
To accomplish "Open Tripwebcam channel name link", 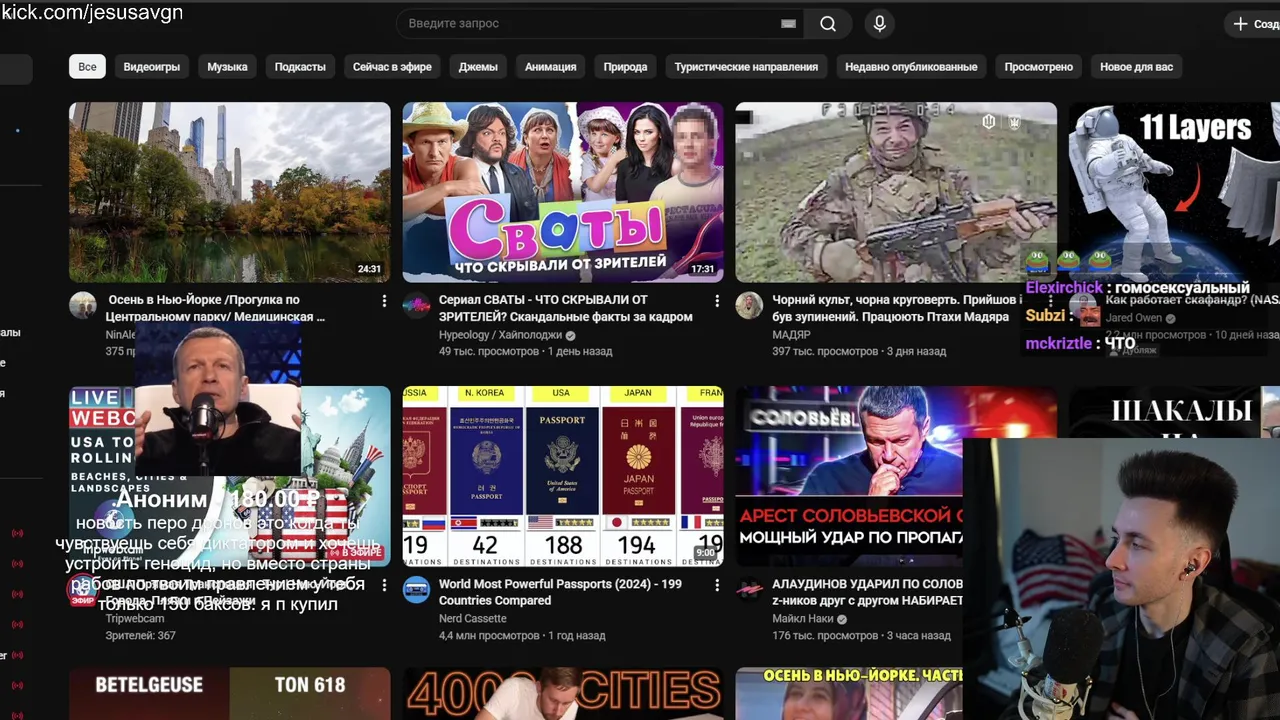I will click(x=135, y=619).
